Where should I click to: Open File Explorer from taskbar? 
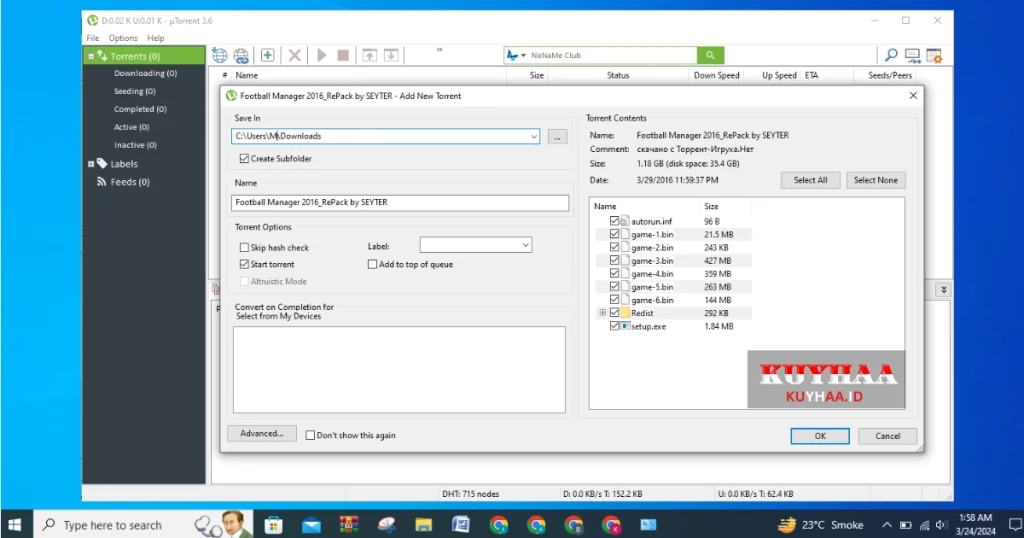pyautogui.click(x=423, y=524)
